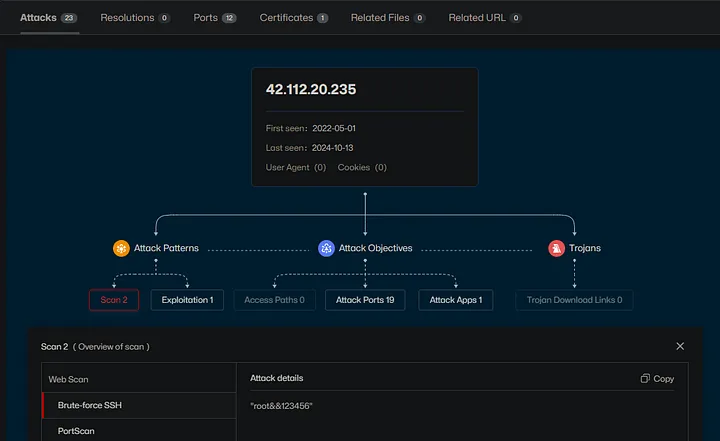
Task: Switch to the Resolutions tab
Action: coord(135,18)
